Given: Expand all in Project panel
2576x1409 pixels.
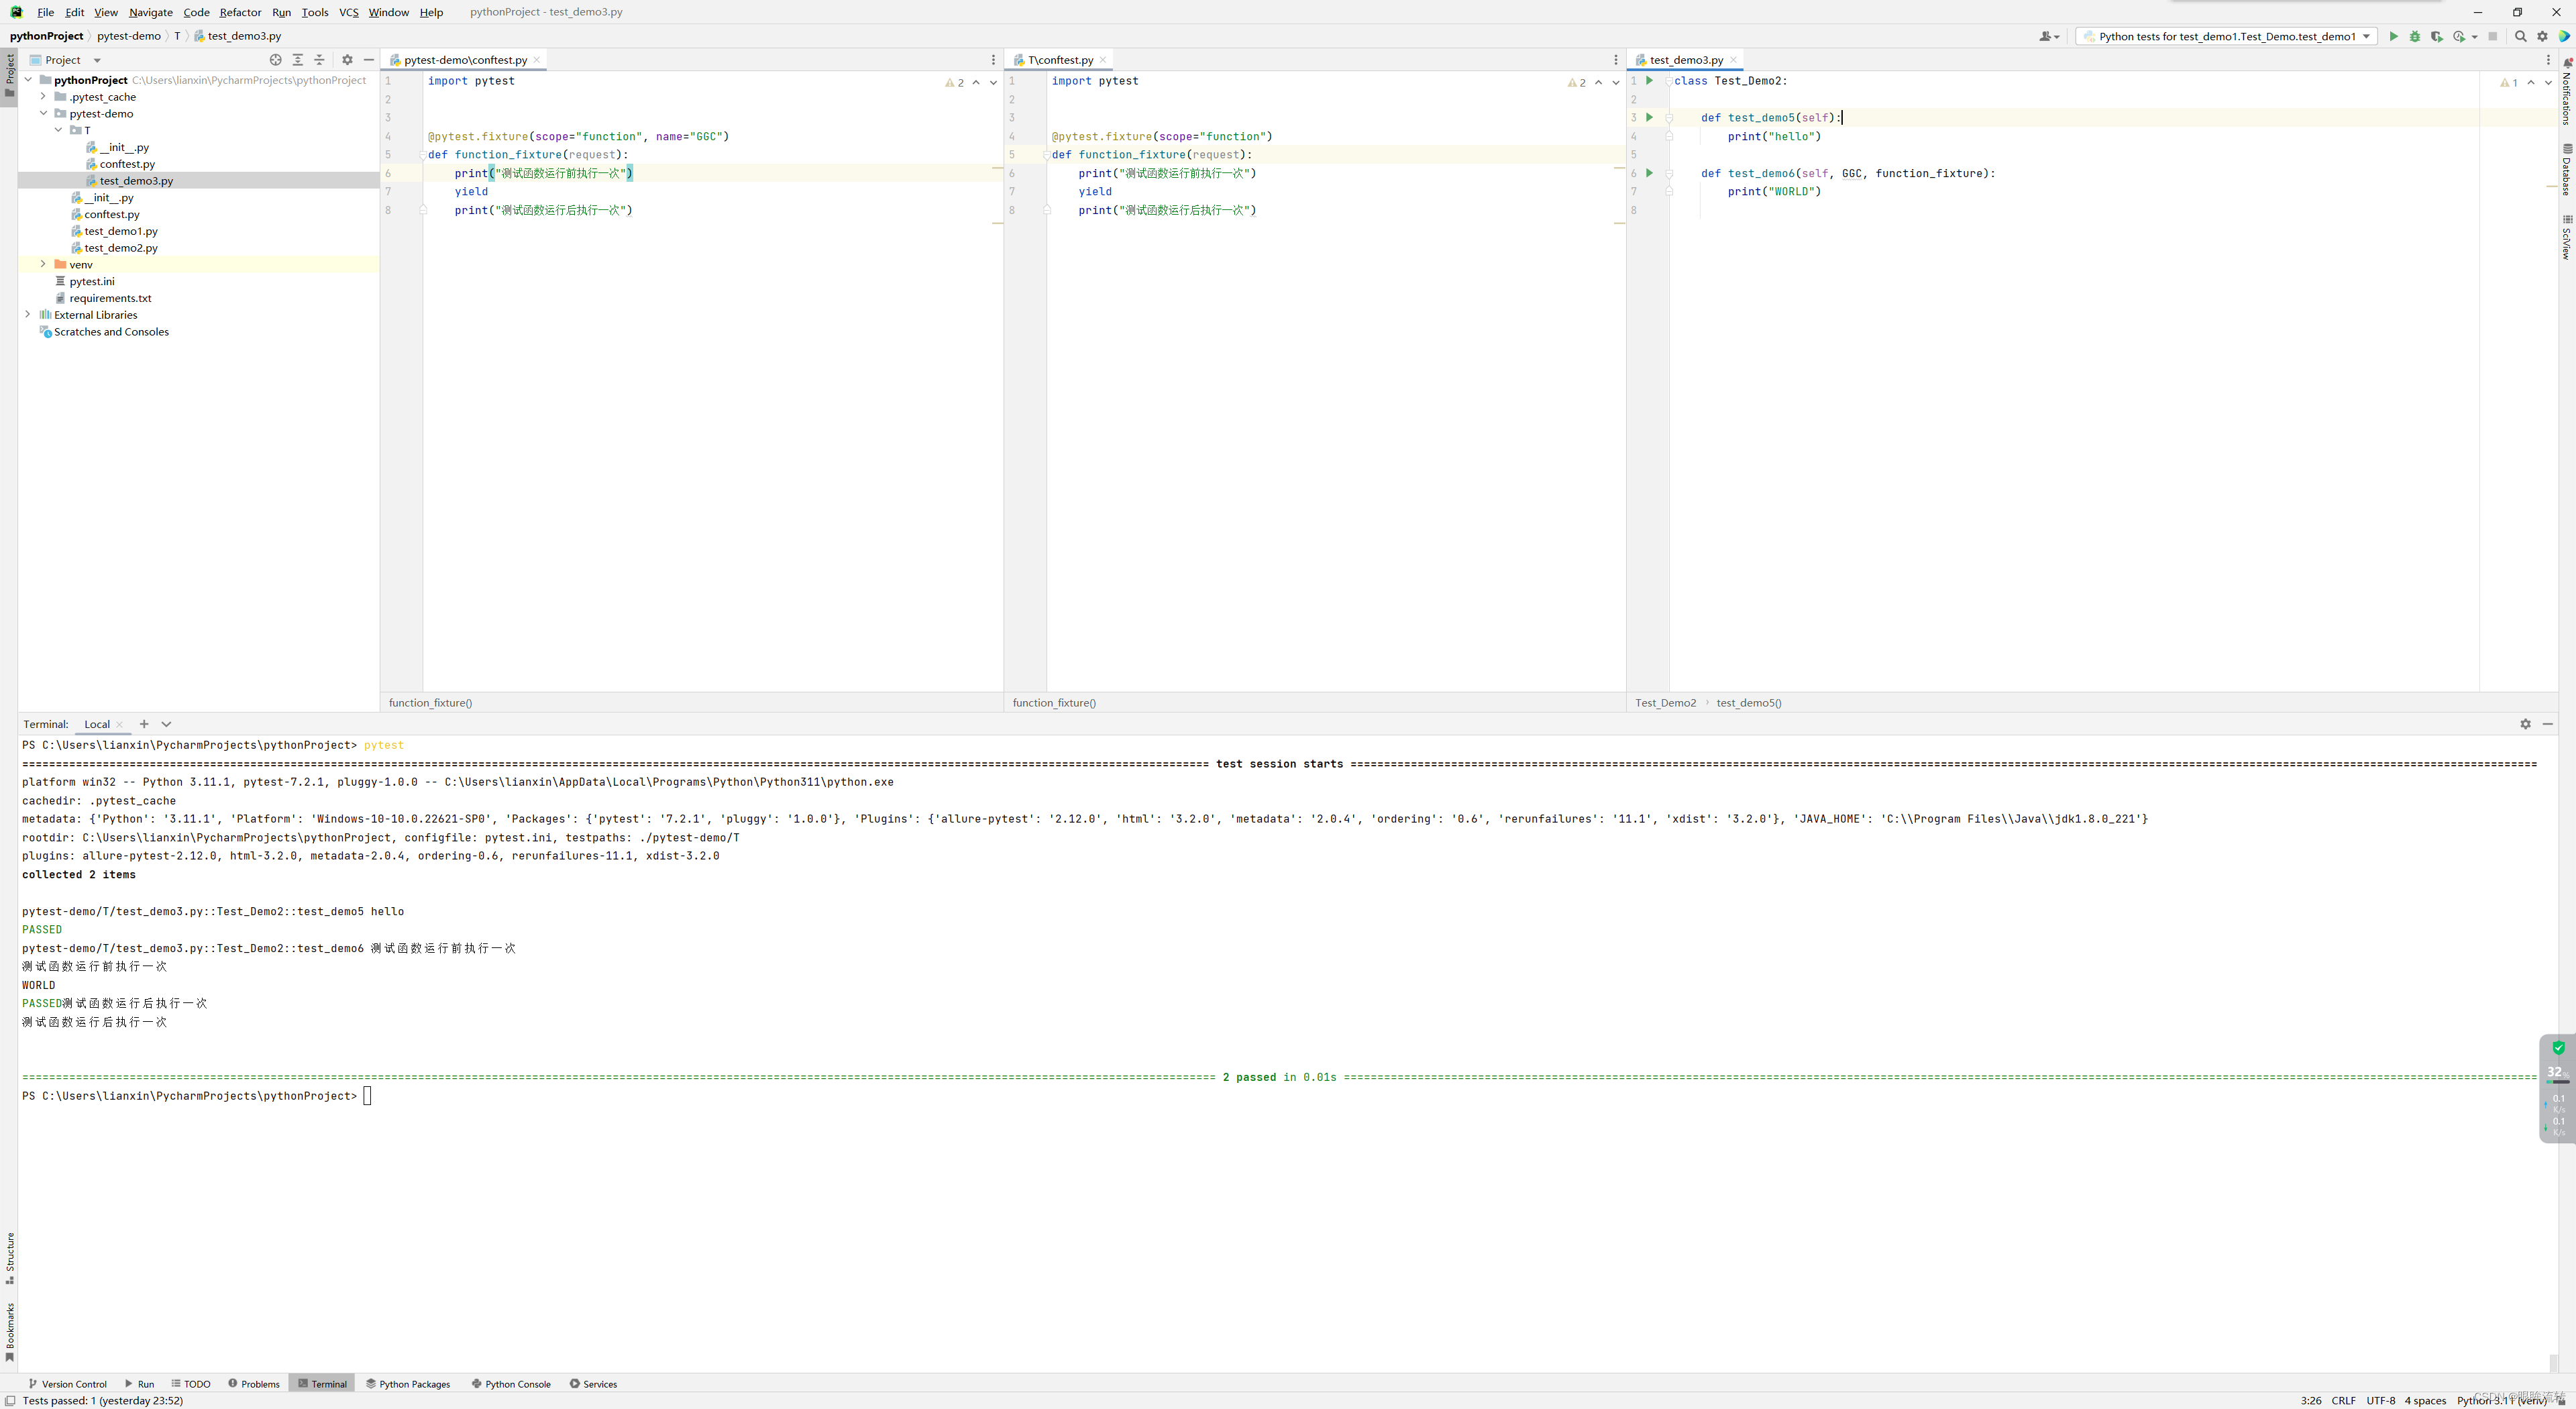Looking at the screenshot, I should point(297,60).
